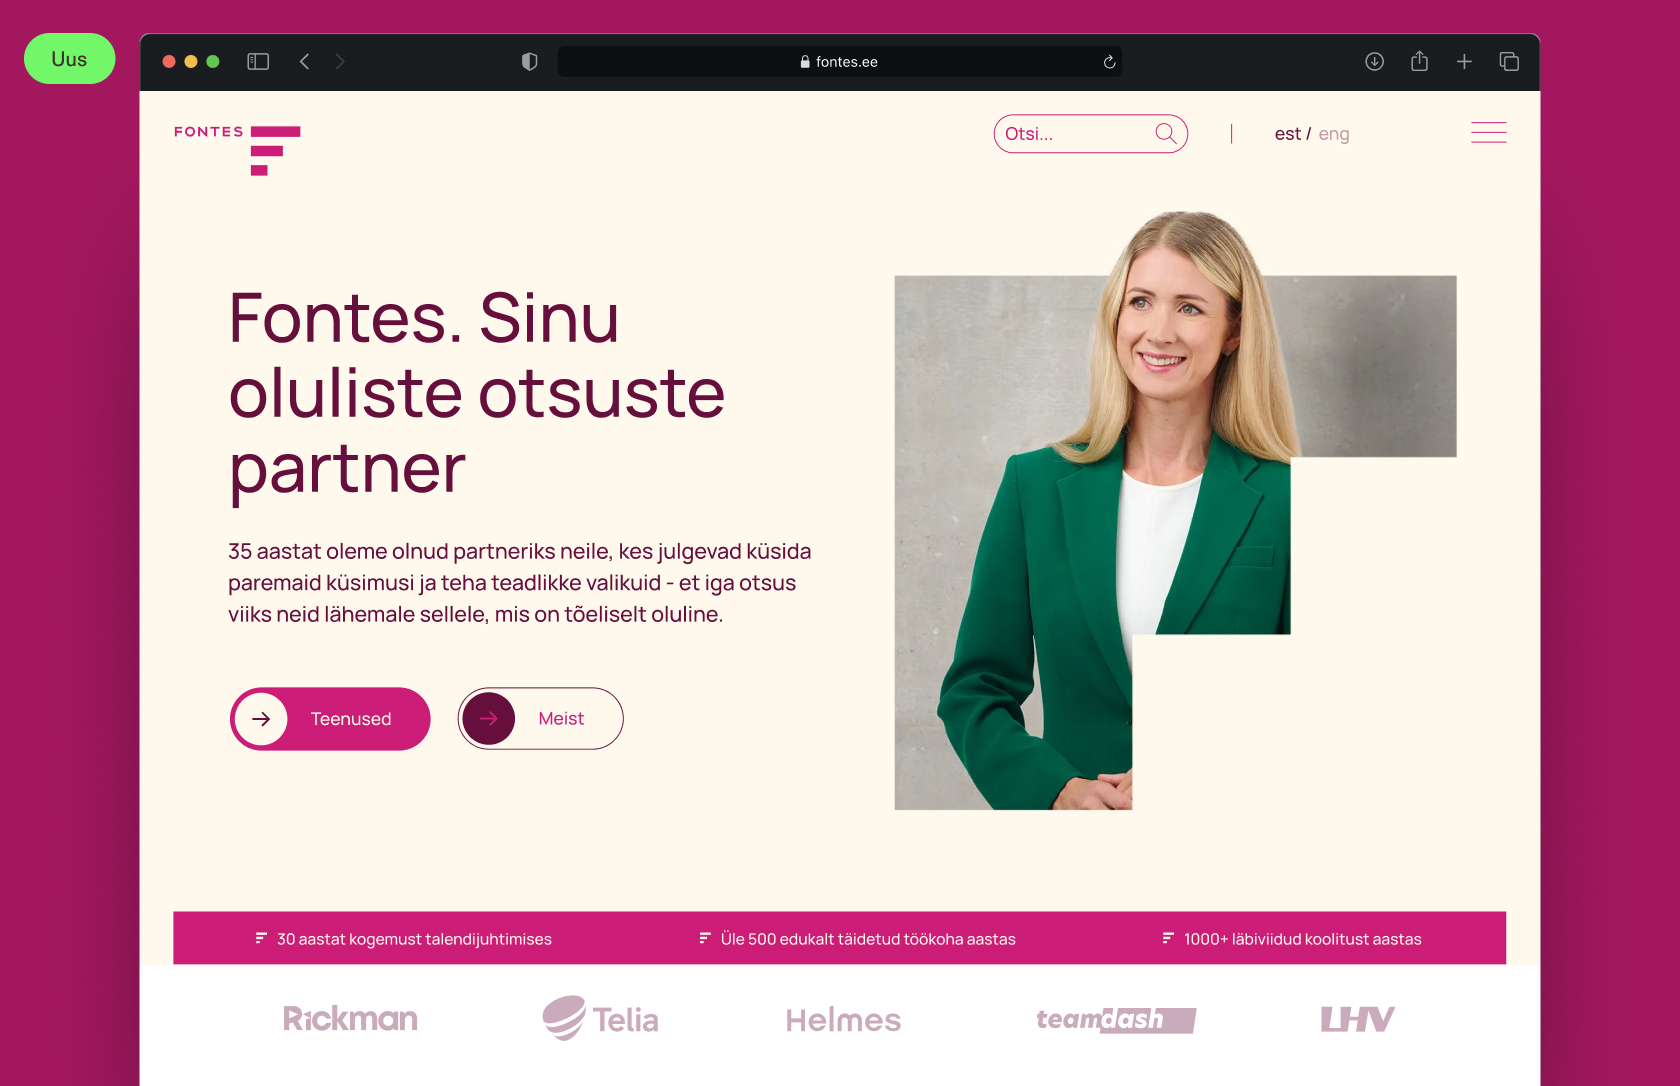
Task: Open the hamburger menu icon
Action: [x=1488, y=133]
